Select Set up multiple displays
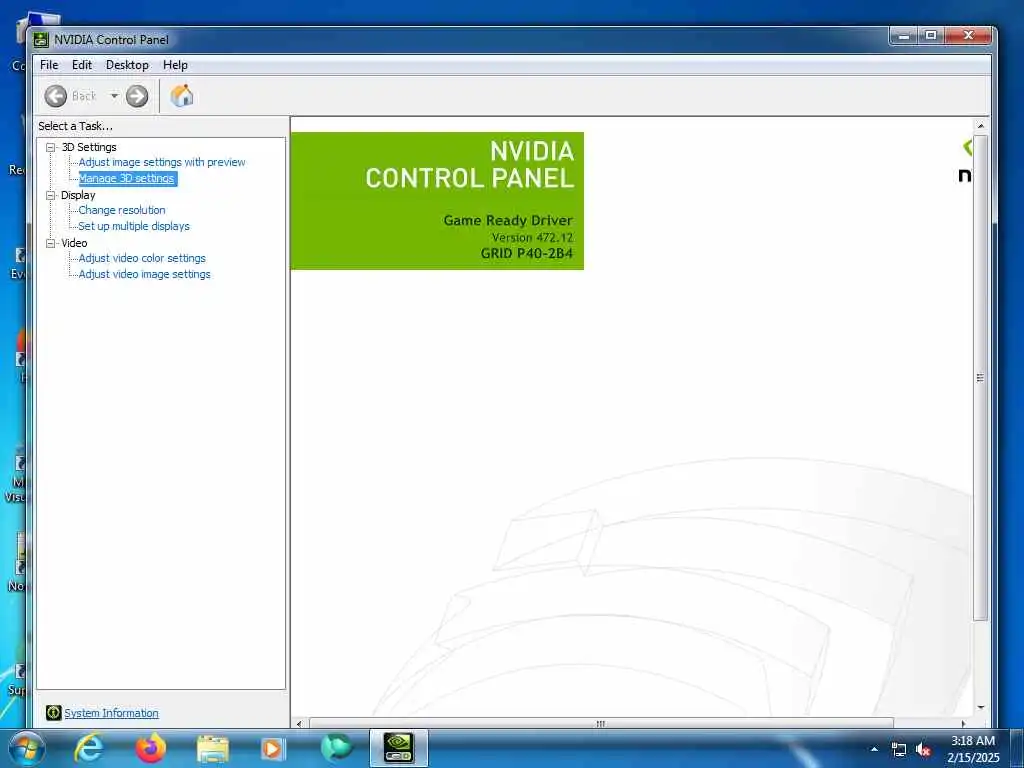The width and height of the screenshot is (1024, 768). [134, 226]
